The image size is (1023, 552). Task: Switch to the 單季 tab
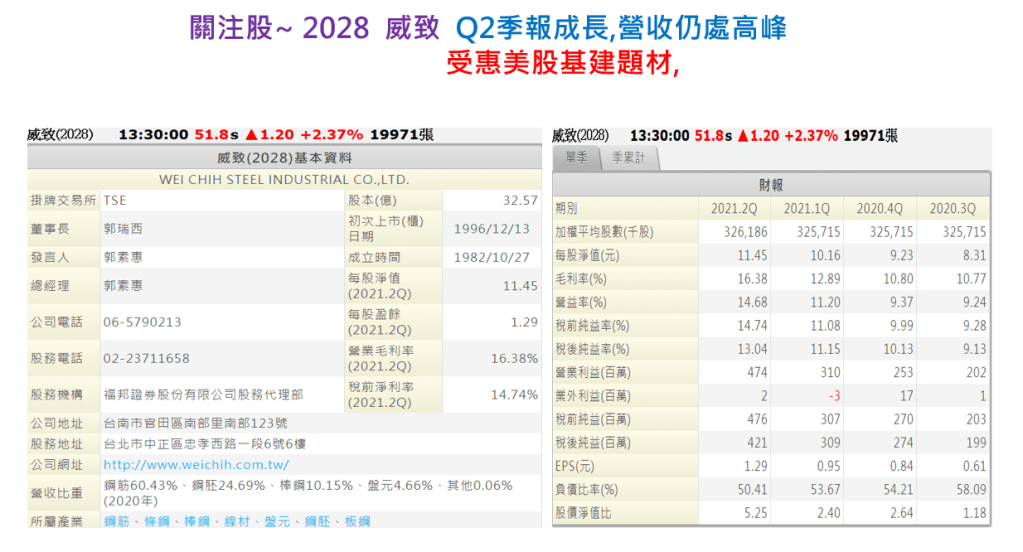click(x=576, y=158)
